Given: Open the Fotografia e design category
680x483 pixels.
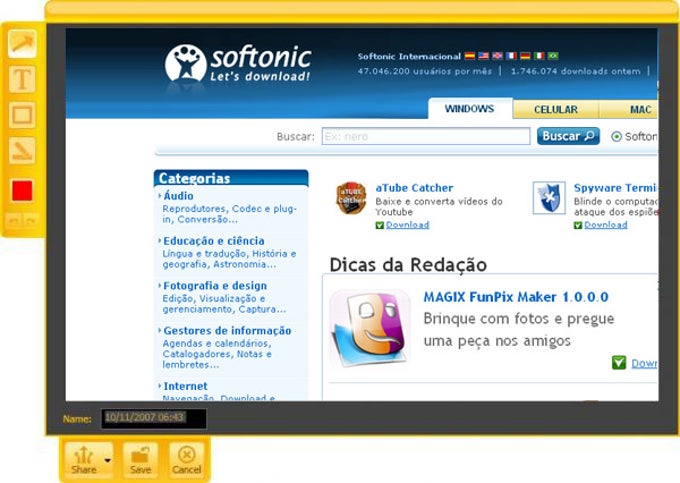Looking at the screenshot, I should (215, 286).
